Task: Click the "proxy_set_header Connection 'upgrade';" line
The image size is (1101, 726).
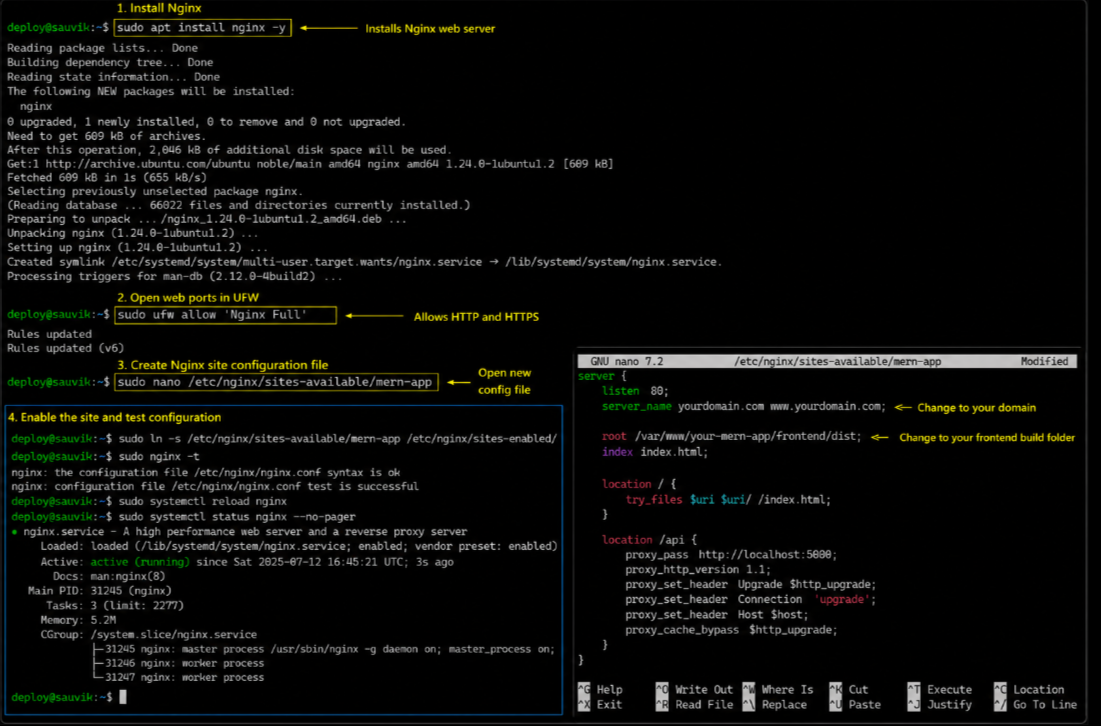Action: coord(751,599)
